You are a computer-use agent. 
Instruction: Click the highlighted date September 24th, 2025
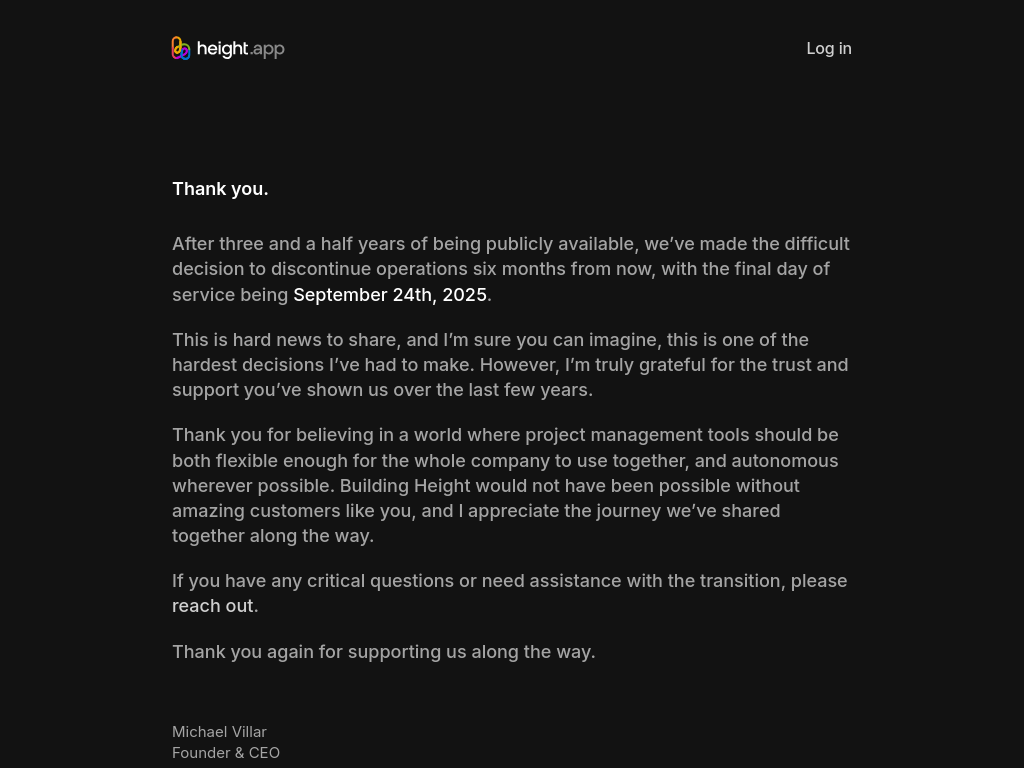[390, 295]
